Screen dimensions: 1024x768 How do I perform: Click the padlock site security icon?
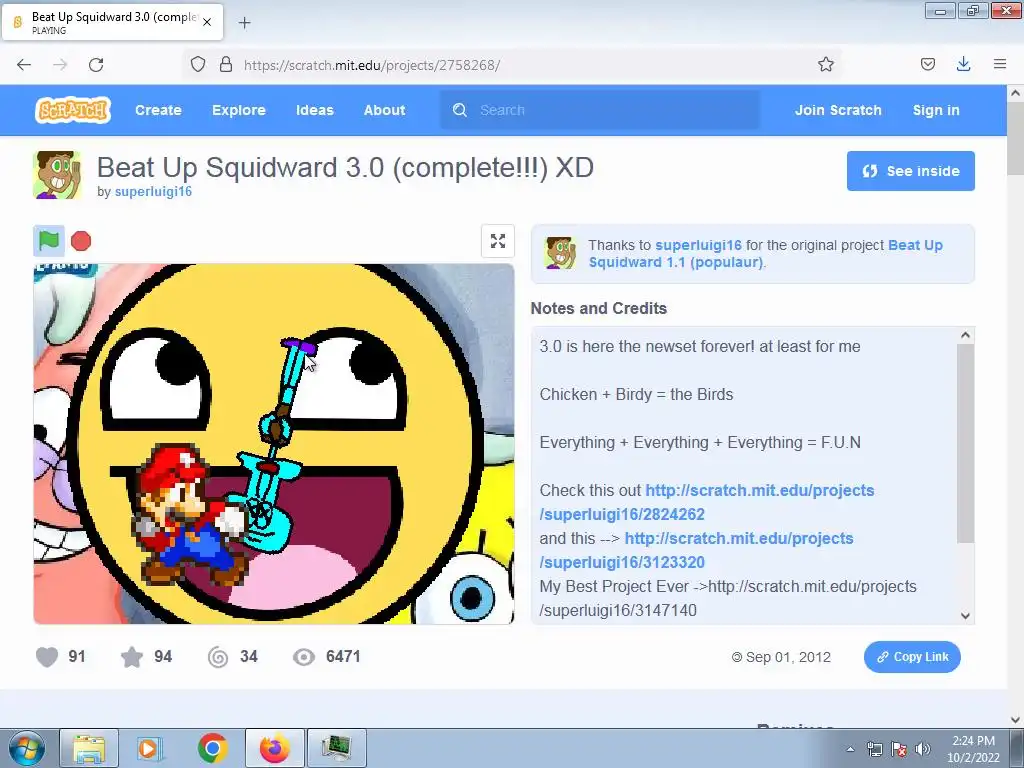226,64
